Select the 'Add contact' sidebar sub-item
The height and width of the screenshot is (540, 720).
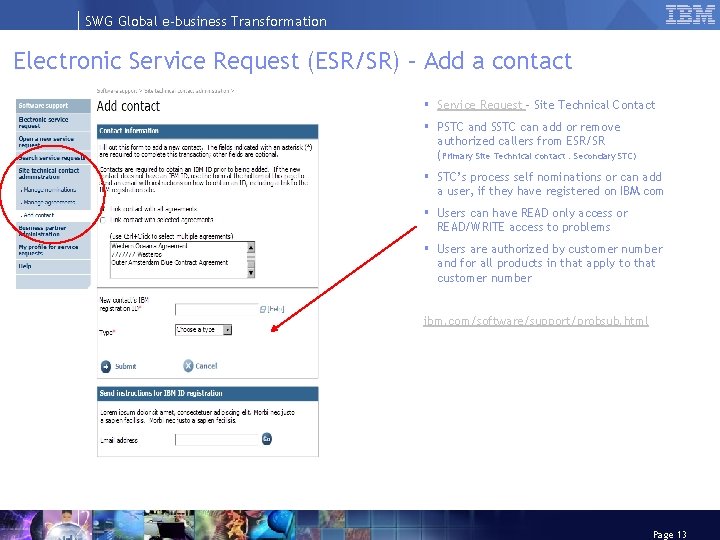(38, 215)
